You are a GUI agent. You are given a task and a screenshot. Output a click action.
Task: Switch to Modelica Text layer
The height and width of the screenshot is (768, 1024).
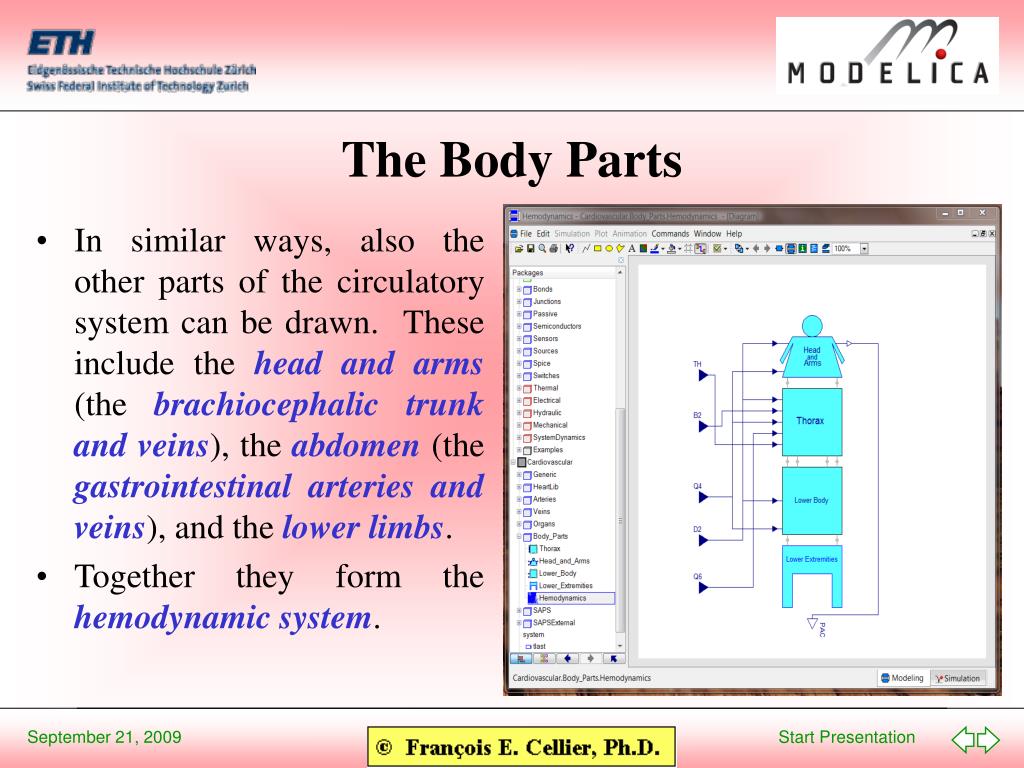(x=814, y=248)
